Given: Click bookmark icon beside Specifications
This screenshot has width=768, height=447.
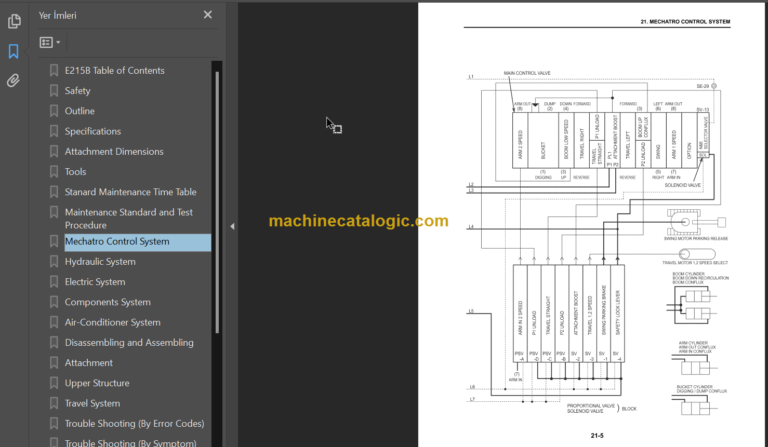Looking at the screenshot, I should tap(54, 131).
